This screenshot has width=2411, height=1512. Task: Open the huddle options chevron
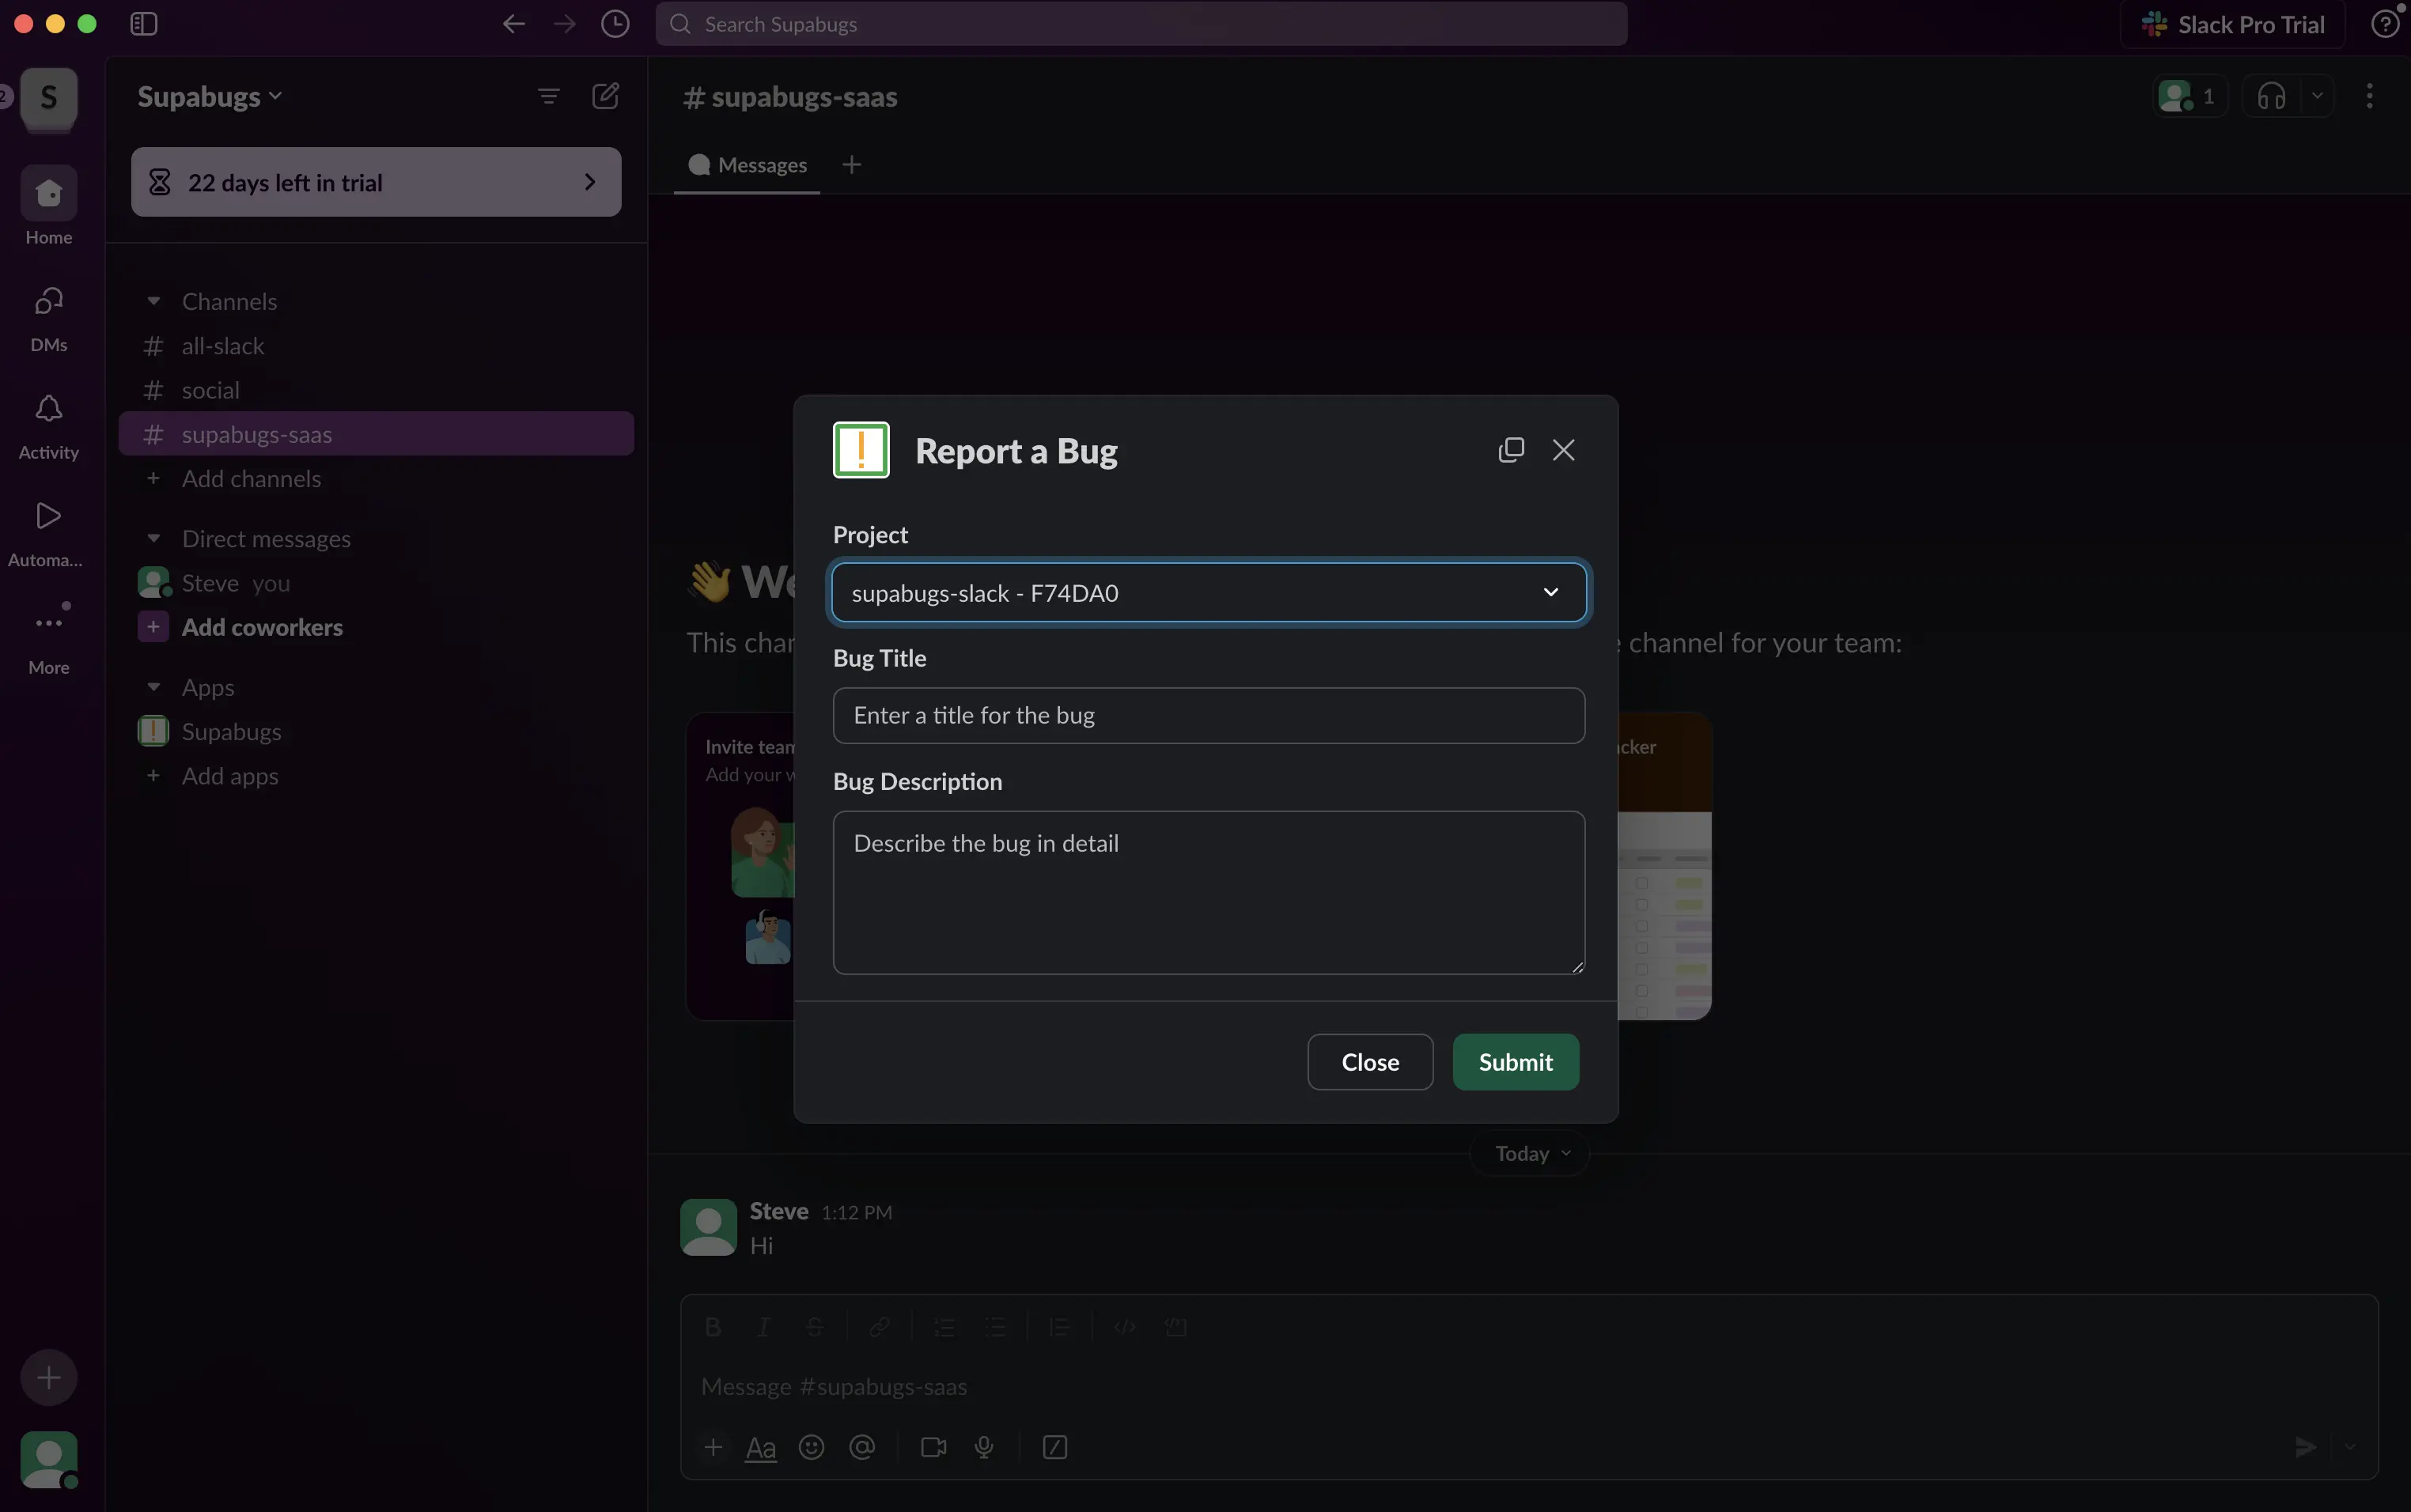click(2316, 96)
